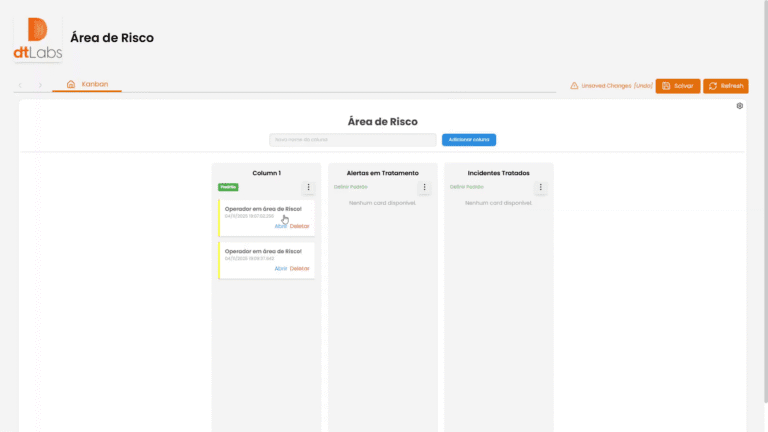The height and width of the screenshot is (432, 768).
Task: Open the settings gear icon
Action: pyautogui.click(x=739, y=106)
